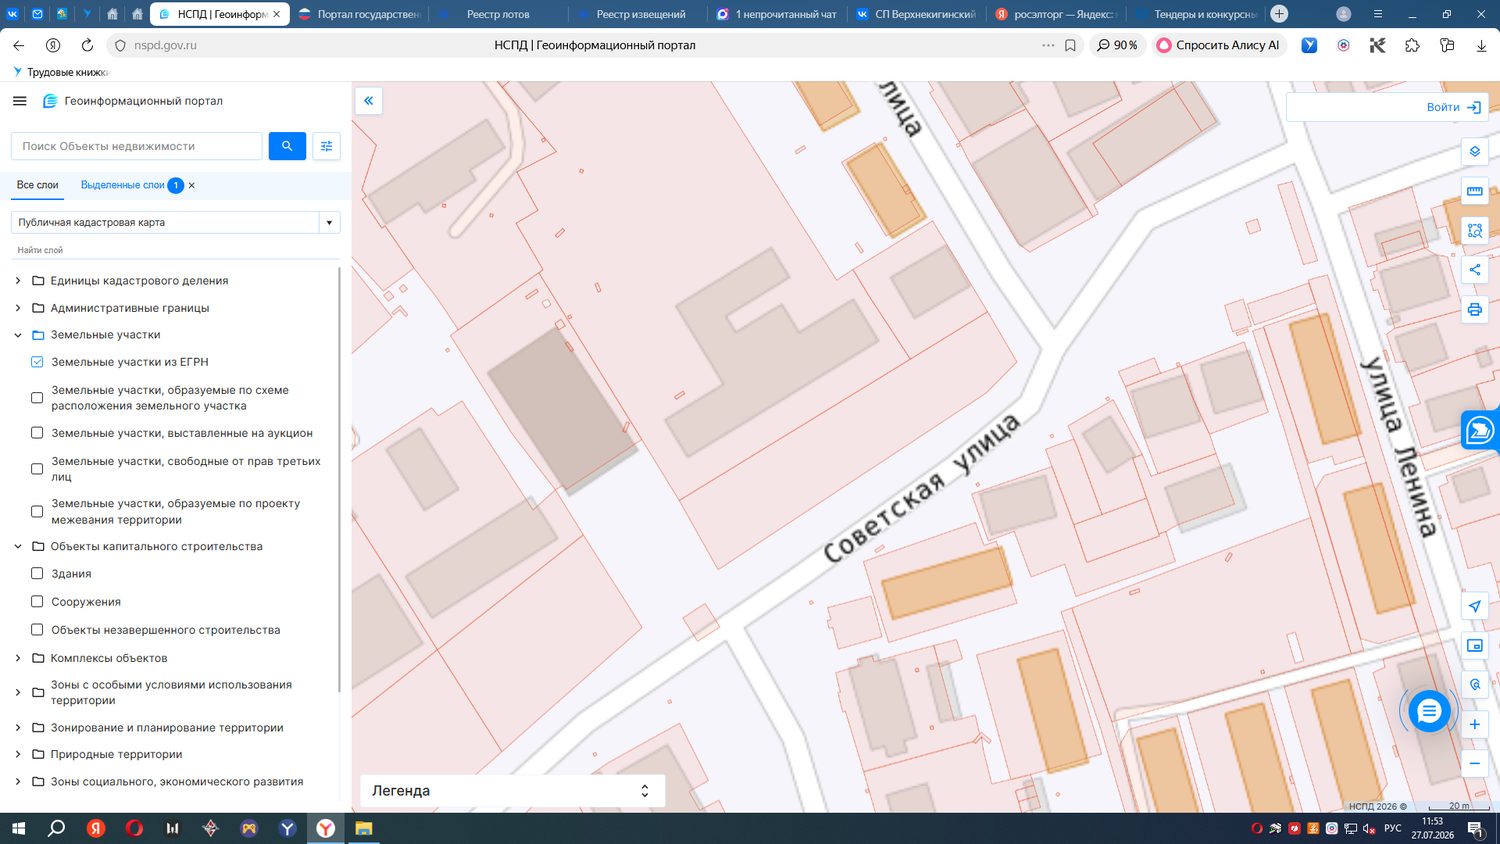The image size is (1500, 844).
Task: Click the blue search magnifier button
Action: pos(287,146)
